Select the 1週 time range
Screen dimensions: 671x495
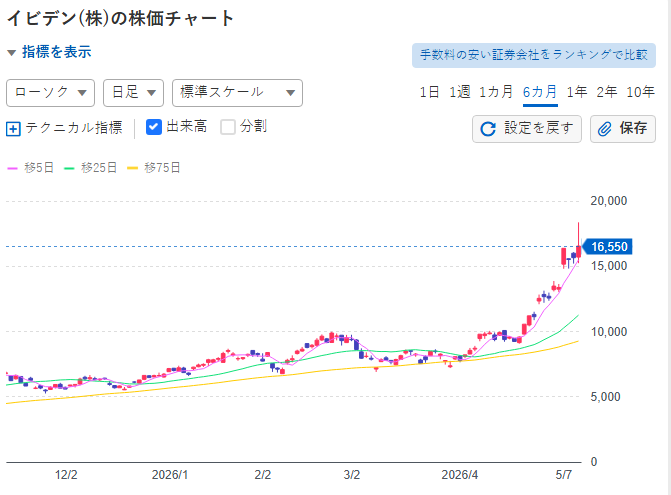[460, 92]
